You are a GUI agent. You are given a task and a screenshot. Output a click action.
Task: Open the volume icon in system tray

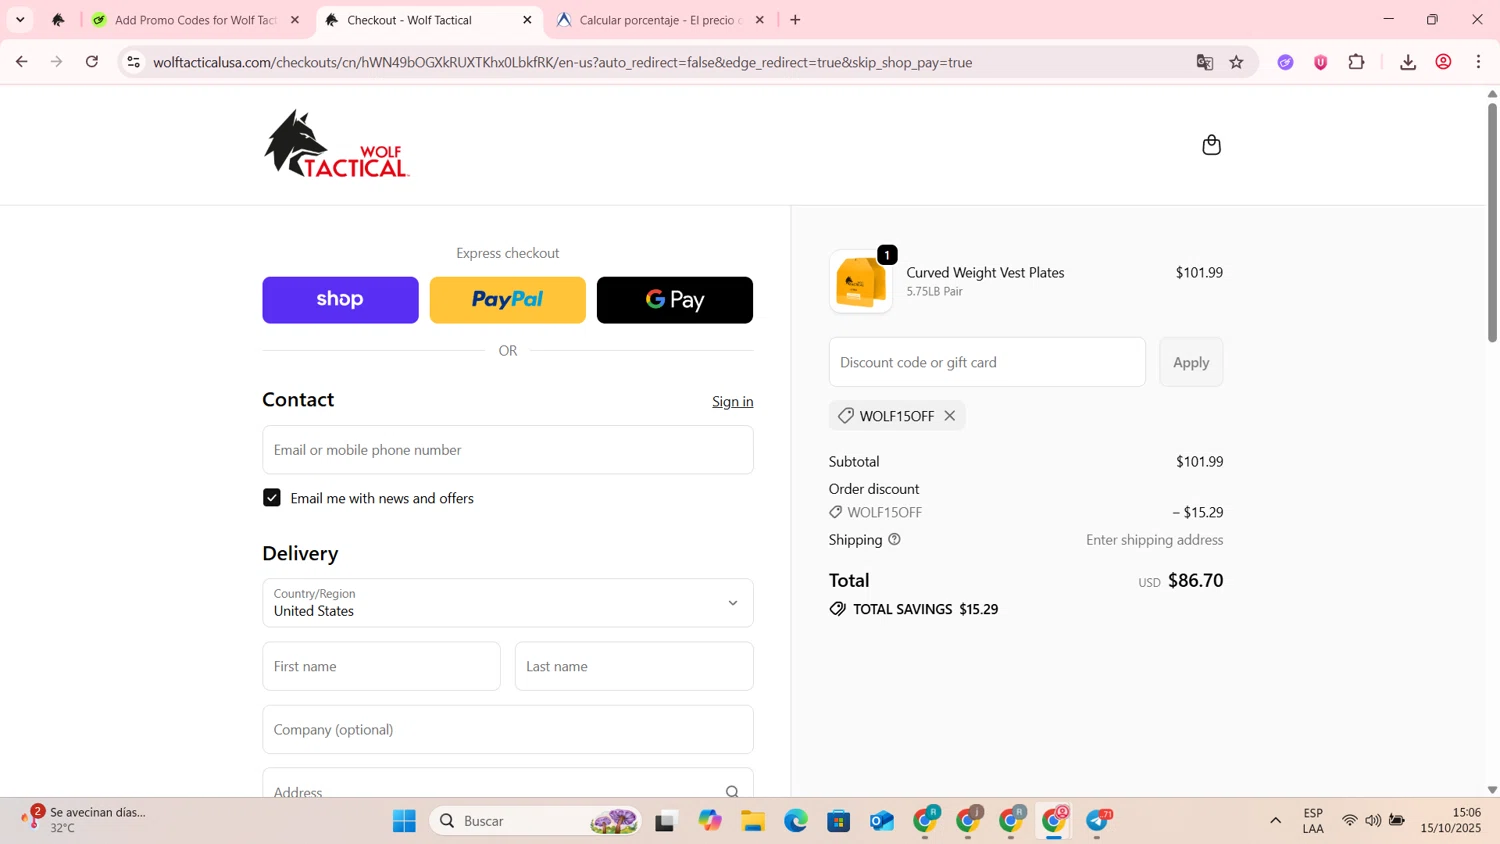click(x=1373, y=821)
